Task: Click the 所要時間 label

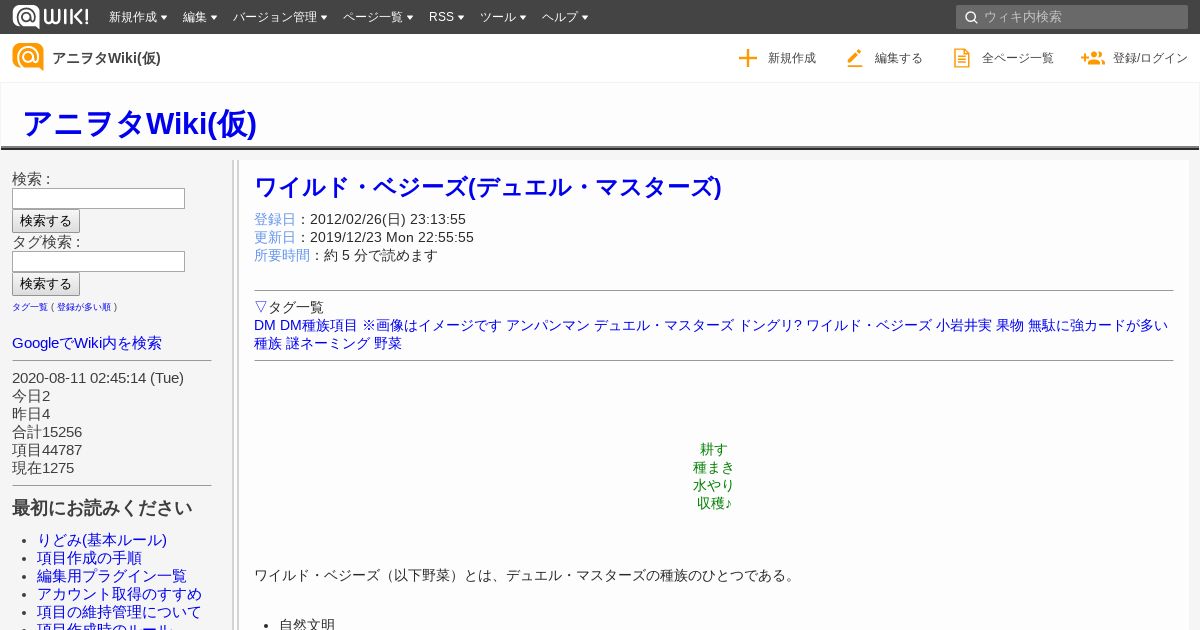Action: (x=282, y=255)
